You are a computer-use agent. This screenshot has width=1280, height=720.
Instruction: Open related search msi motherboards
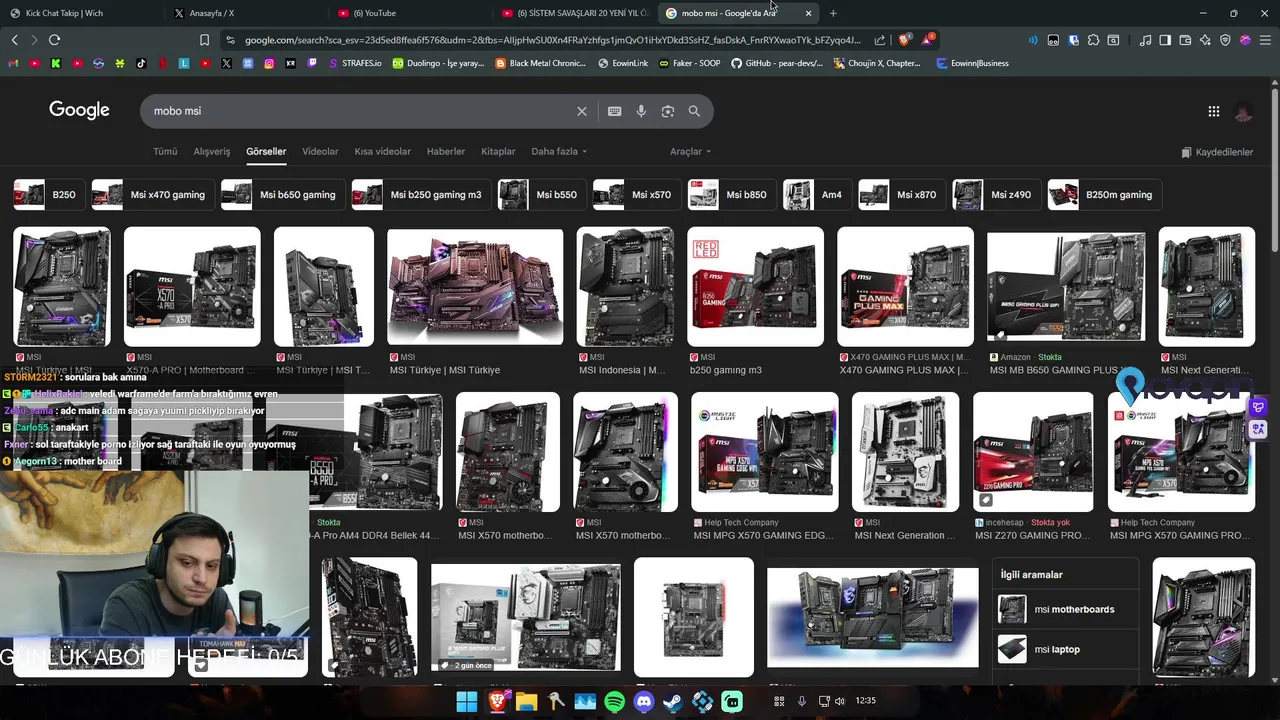click(x=1066, y=609)
